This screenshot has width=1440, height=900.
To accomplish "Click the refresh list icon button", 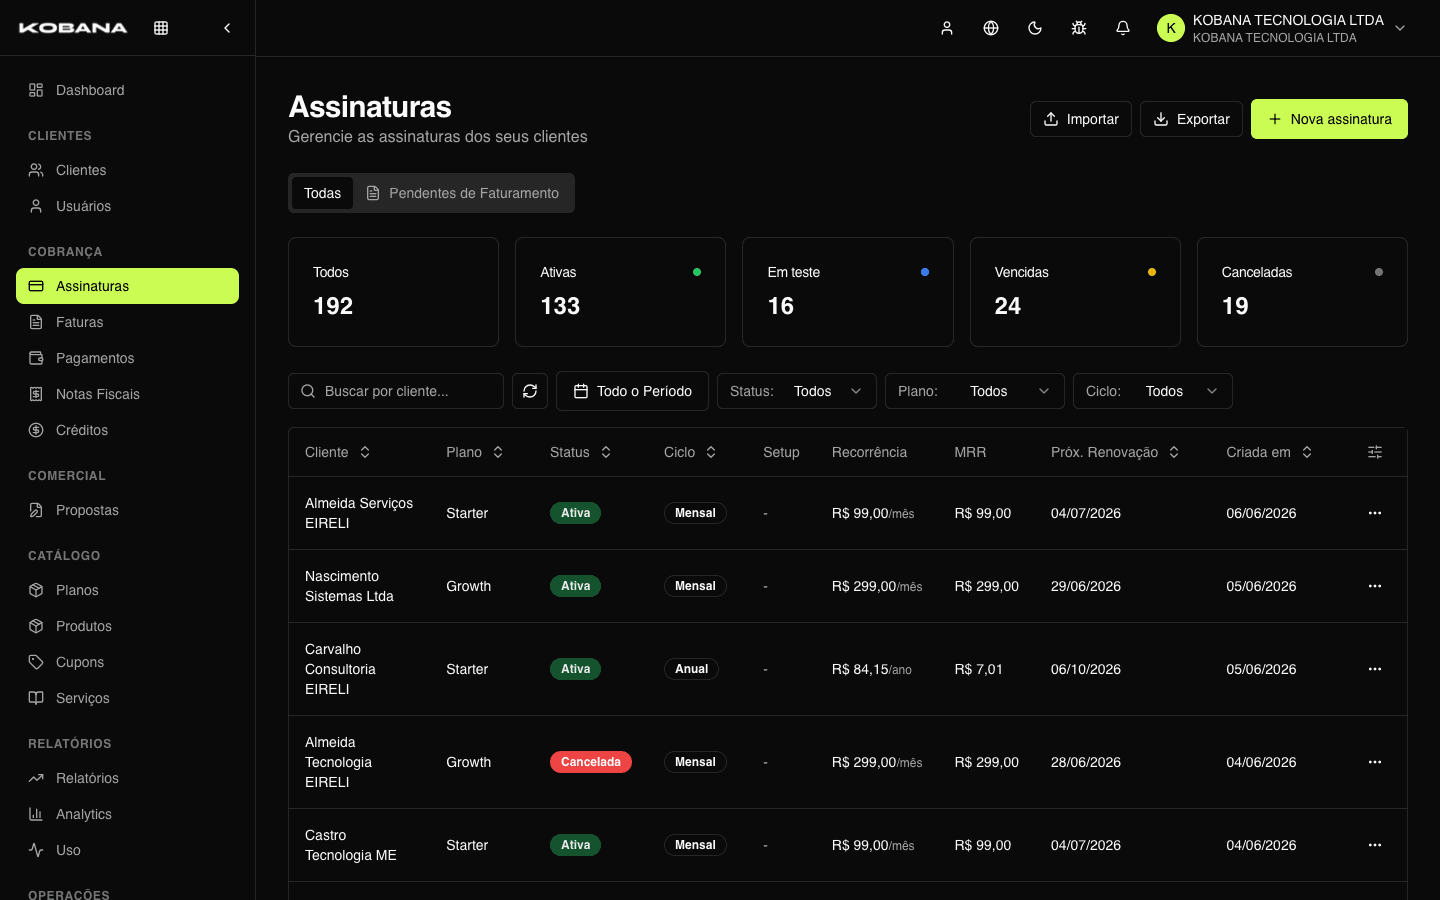I will 530,391.
